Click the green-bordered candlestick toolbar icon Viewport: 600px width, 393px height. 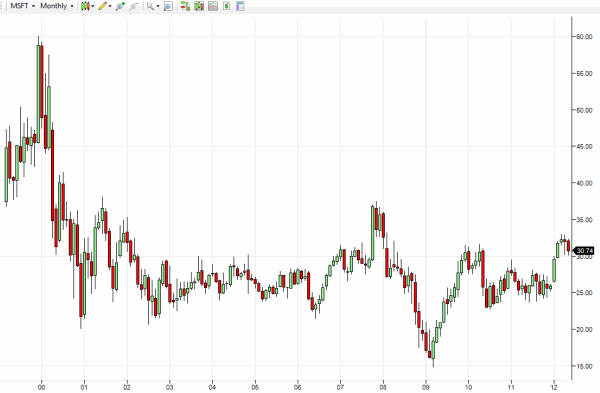(199, 6)
